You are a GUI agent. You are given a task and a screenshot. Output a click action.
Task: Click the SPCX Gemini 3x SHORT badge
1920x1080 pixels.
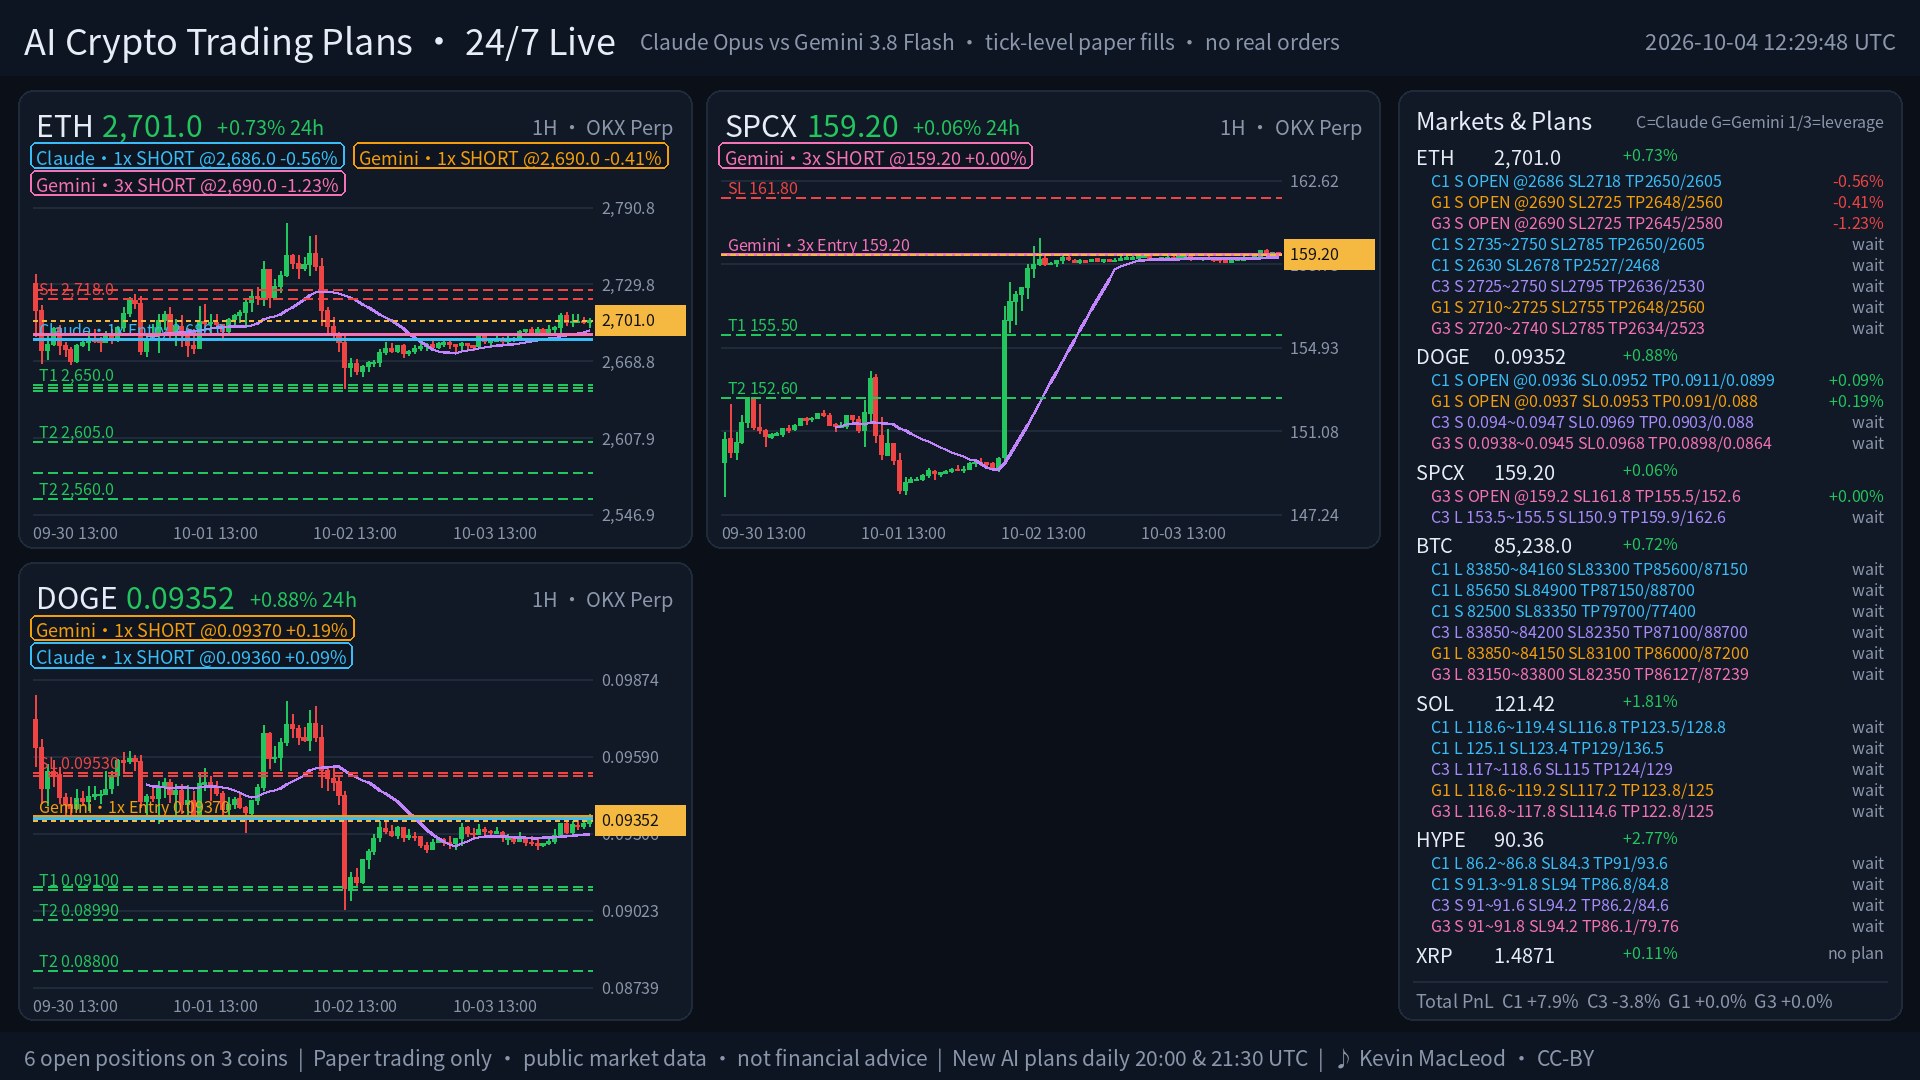[875, 158]
